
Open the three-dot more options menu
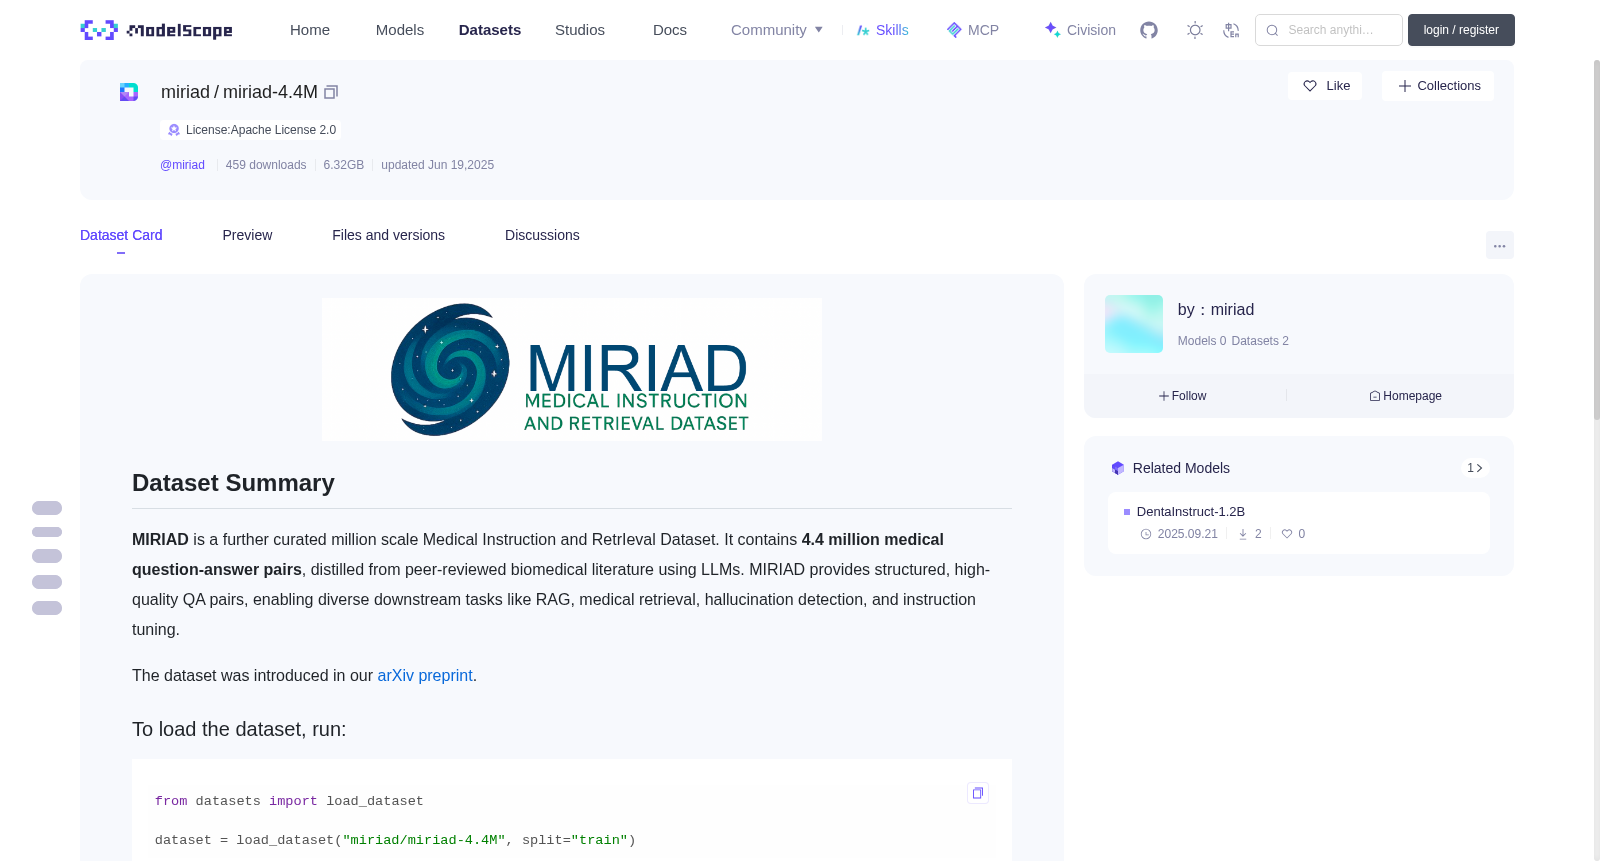(x=1500, y=245)
